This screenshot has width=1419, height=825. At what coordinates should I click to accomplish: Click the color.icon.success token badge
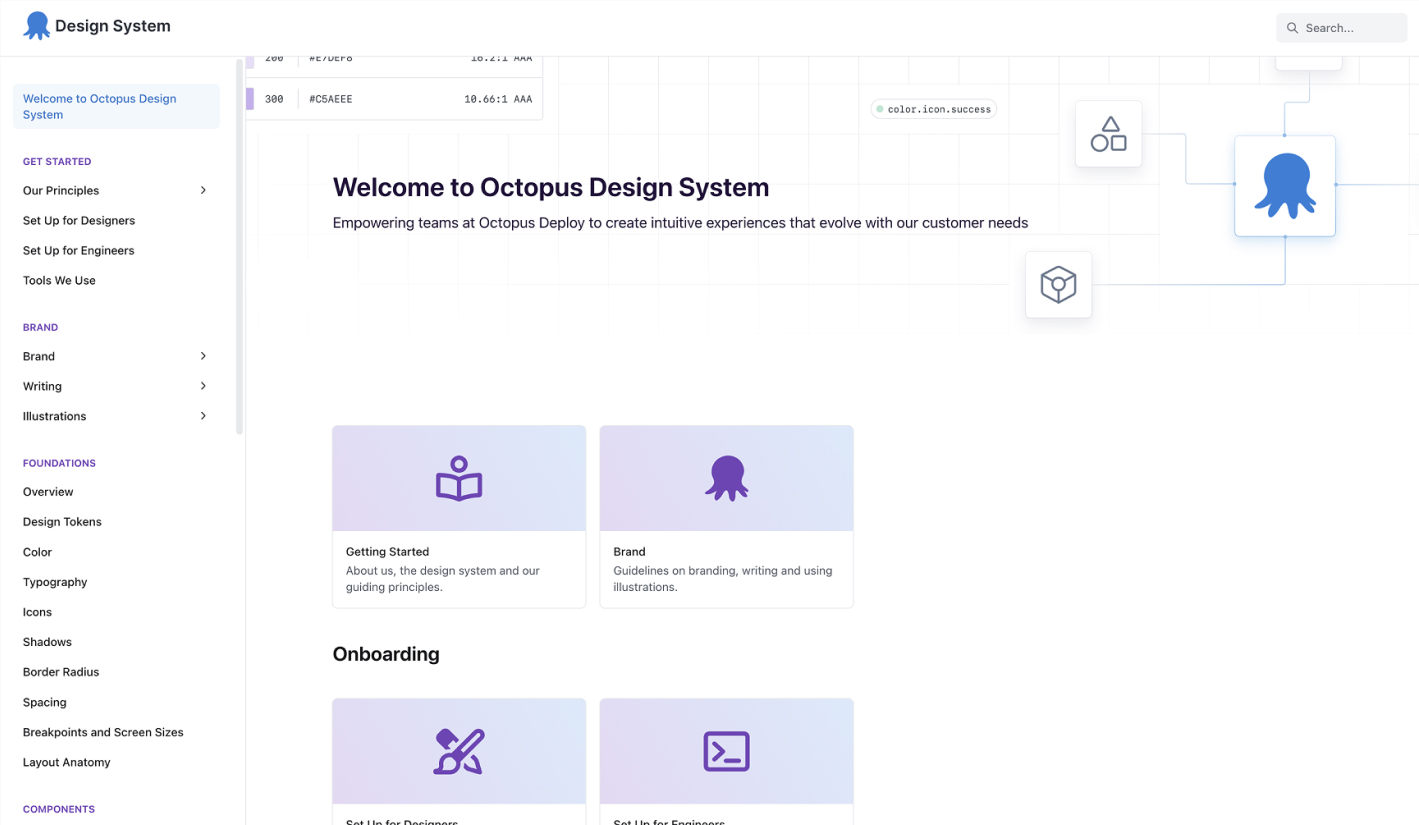[933, 109]
